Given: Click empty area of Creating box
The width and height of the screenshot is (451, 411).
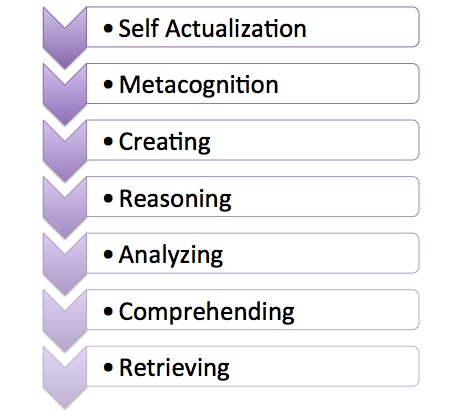Looking at the screenshot, I should (x=313, y=140).
